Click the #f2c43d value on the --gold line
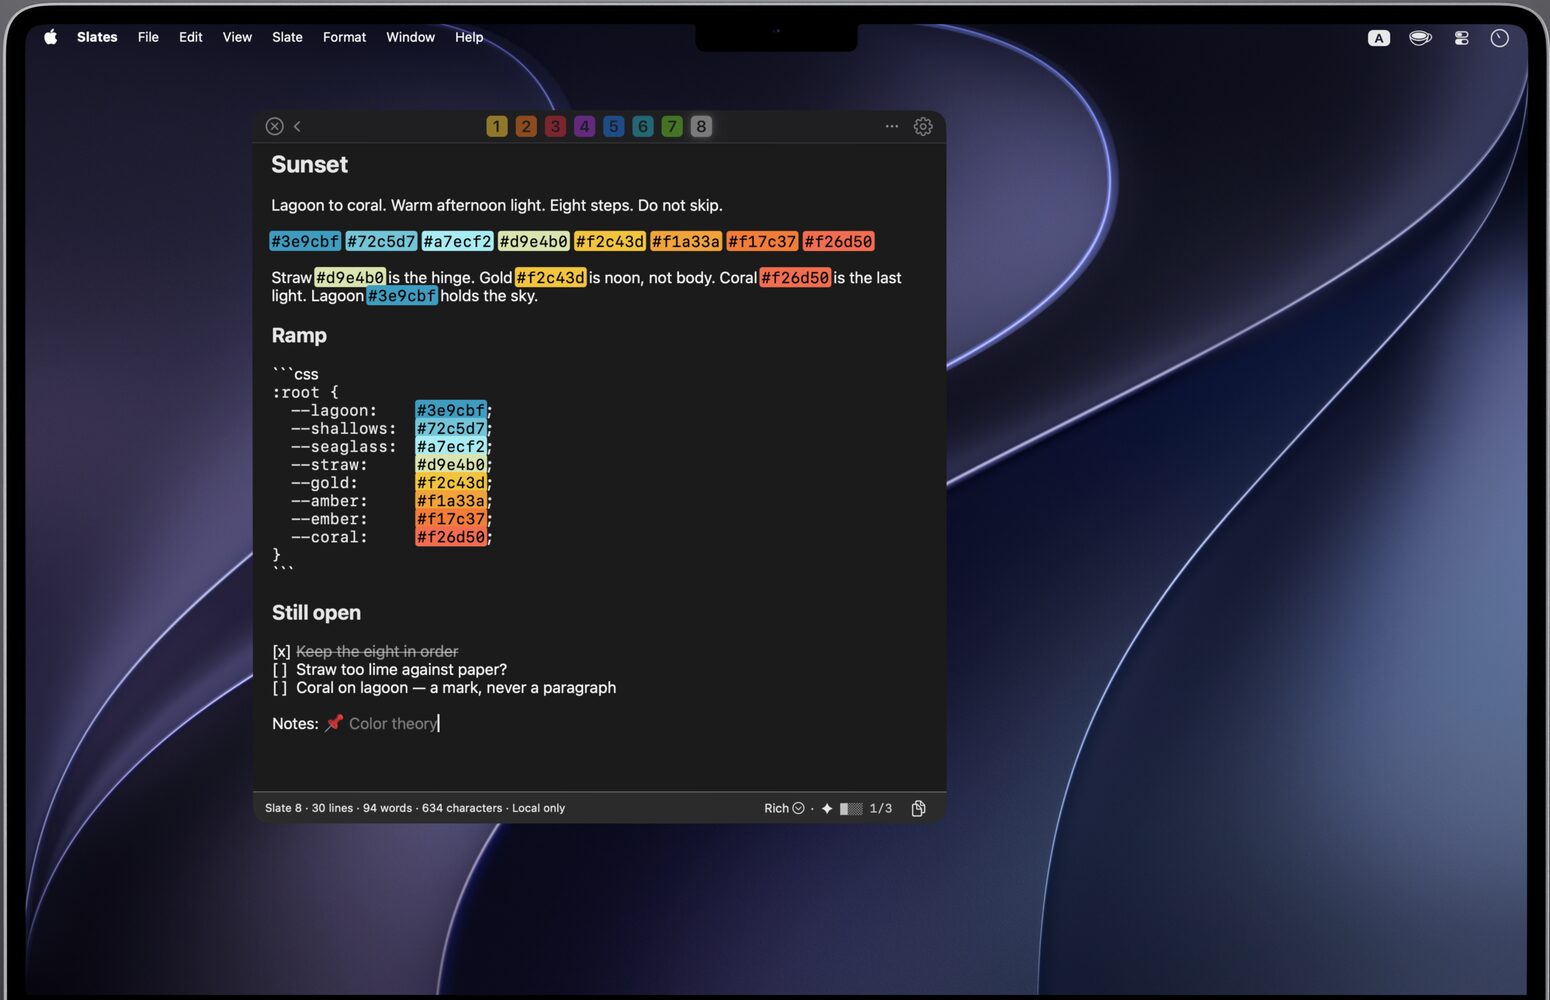Screen dimensions: 1550x1000 [451, 483]
